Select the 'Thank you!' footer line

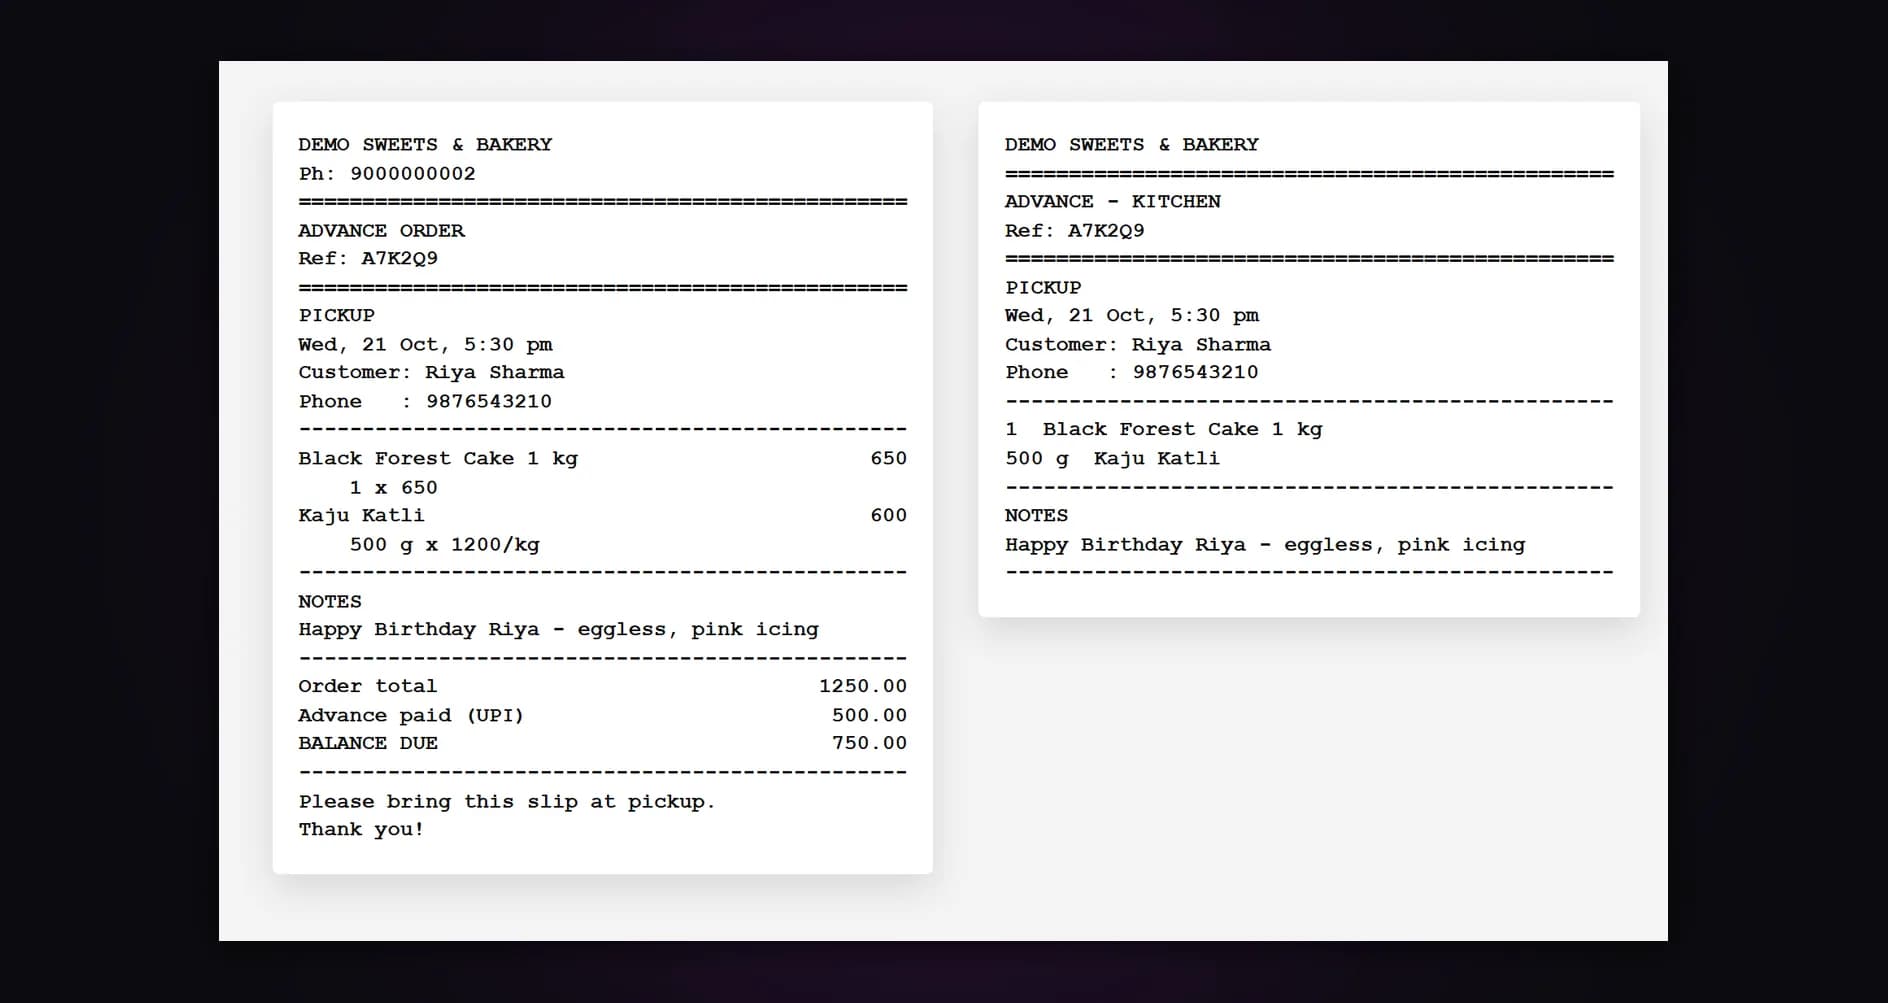(x=361, y=829)
